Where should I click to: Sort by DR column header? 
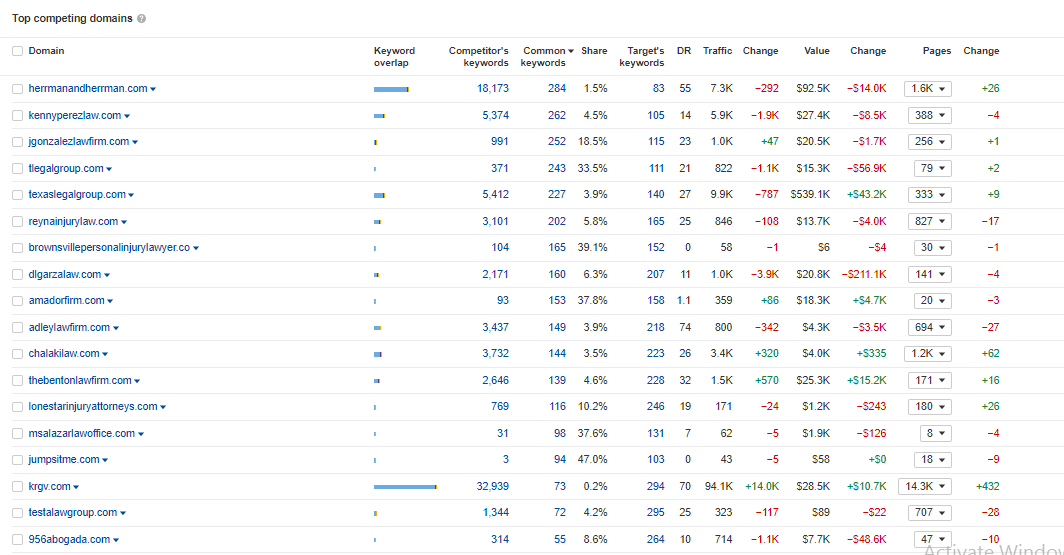[683, 51]
